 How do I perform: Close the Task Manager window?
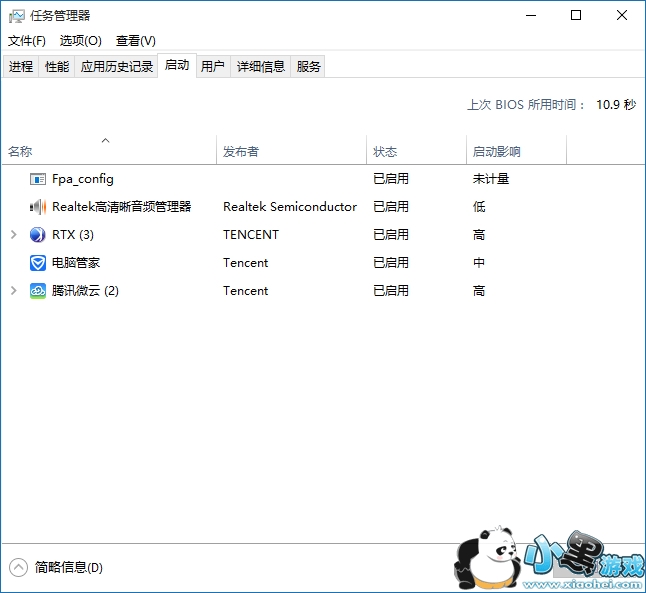622,15
